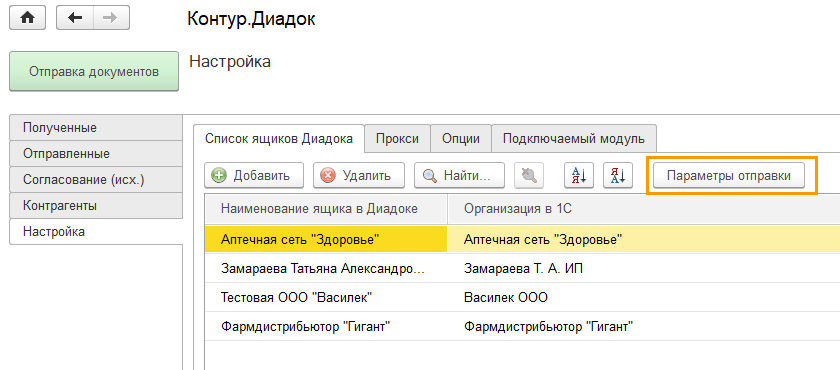Screen dimensions: 840x370
Task: Open the Согласование (исх.) section
Action: coord(96,180)
